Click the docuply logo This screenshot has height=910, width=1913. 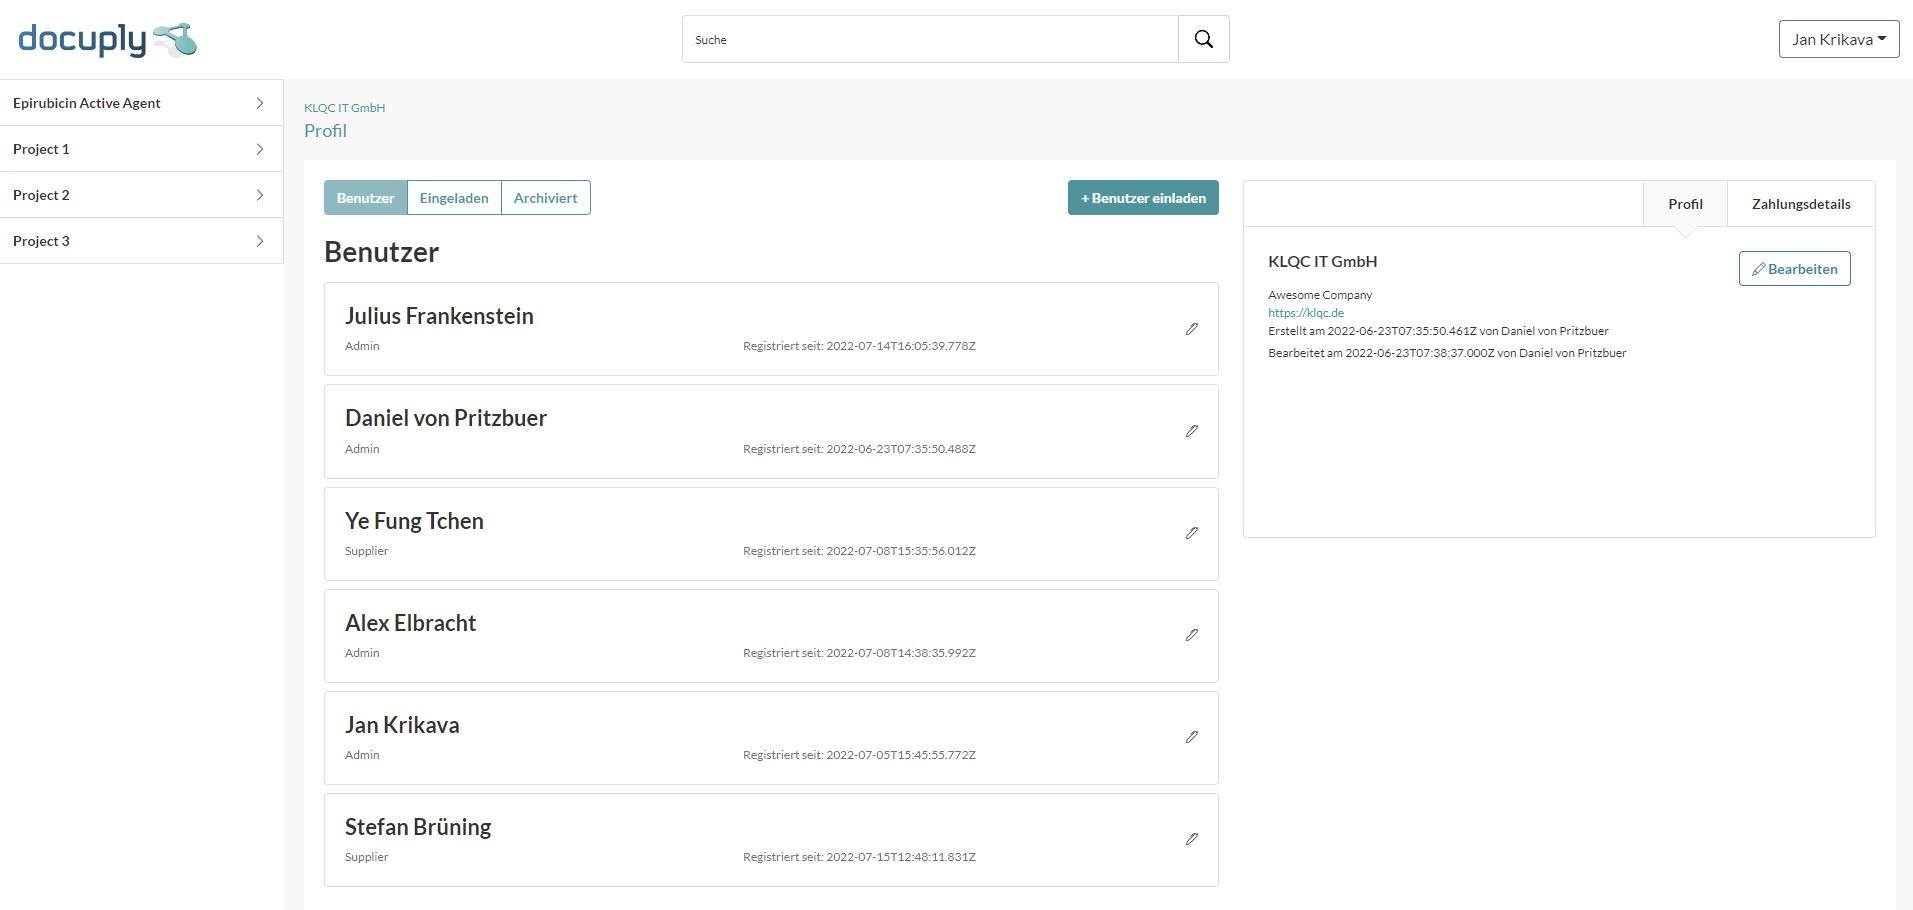[x=107, y=40]
